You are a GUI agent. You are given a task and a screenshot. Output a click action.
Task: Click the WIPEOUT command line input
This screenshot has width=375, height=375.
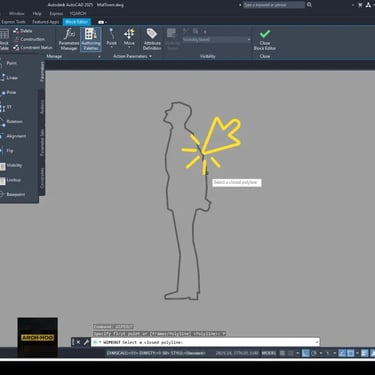click(x=205, y=342)
